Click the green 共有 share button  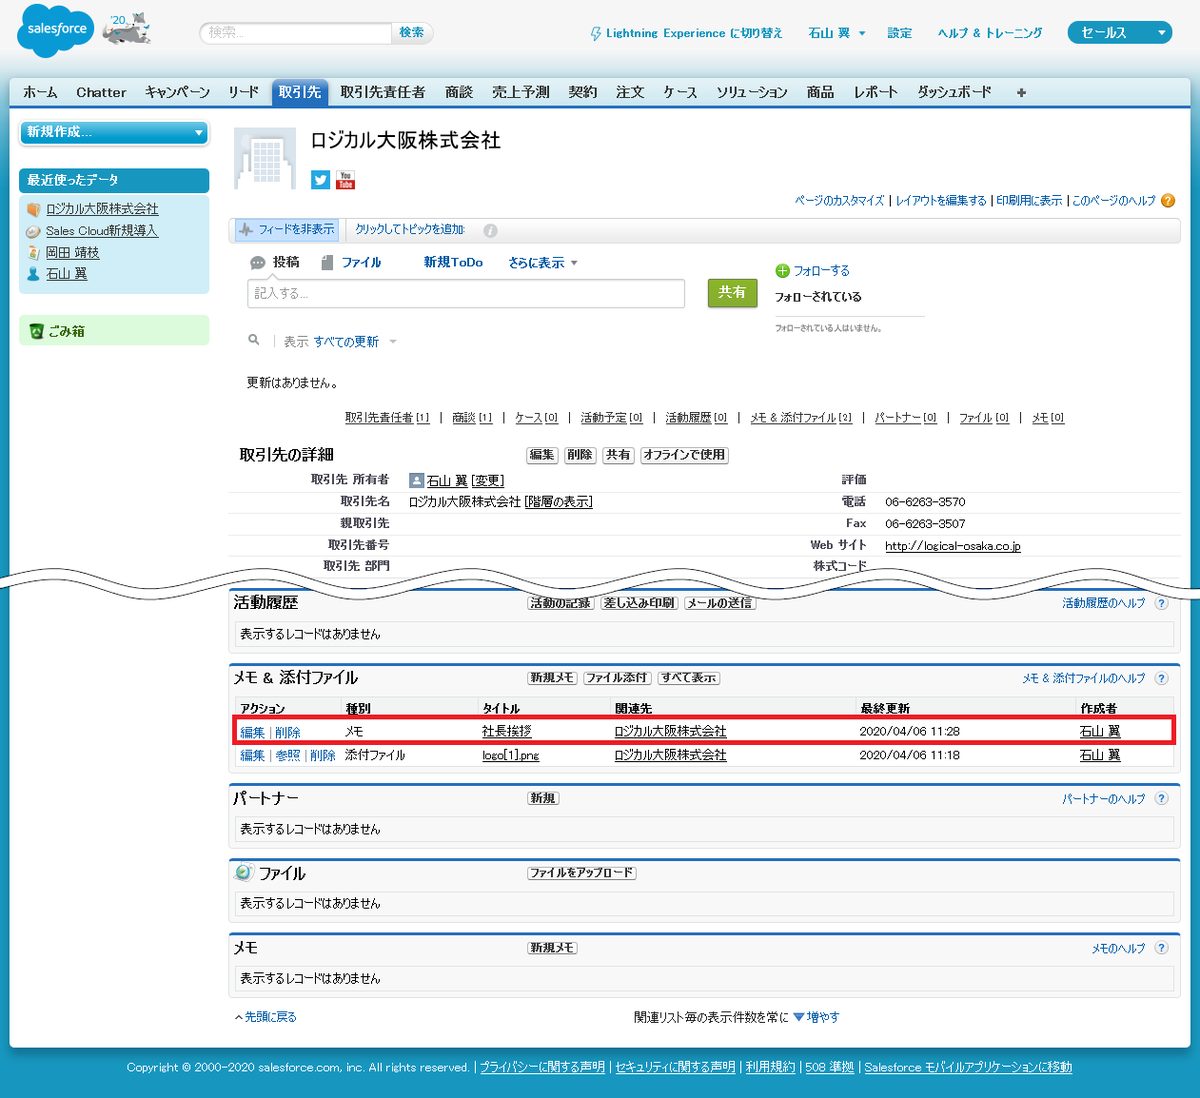[x=732, y=292]
